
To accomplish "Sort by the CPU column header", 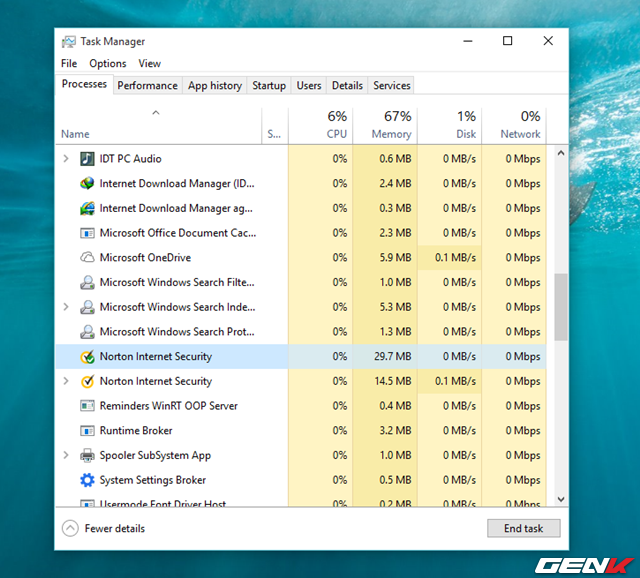I will (320, 126).
